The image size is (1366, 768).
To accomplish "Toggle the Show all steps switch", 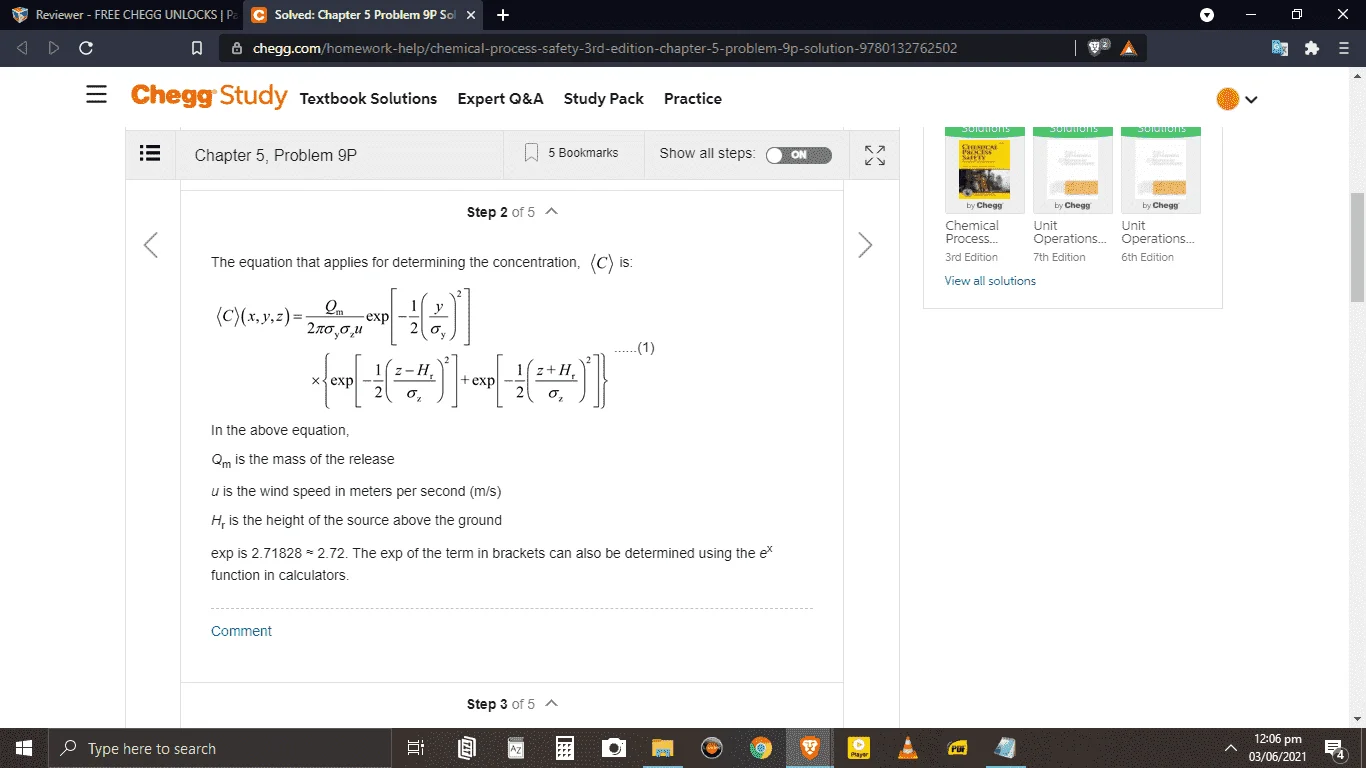I will coord(798,155).
